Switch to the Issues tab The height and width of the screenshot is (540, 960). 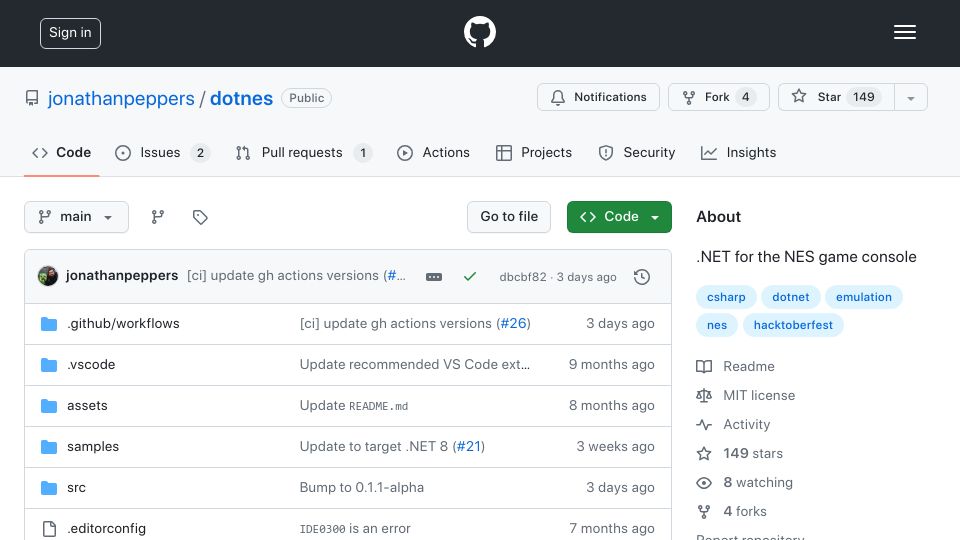pyautogui.click(x=162, y=152)
